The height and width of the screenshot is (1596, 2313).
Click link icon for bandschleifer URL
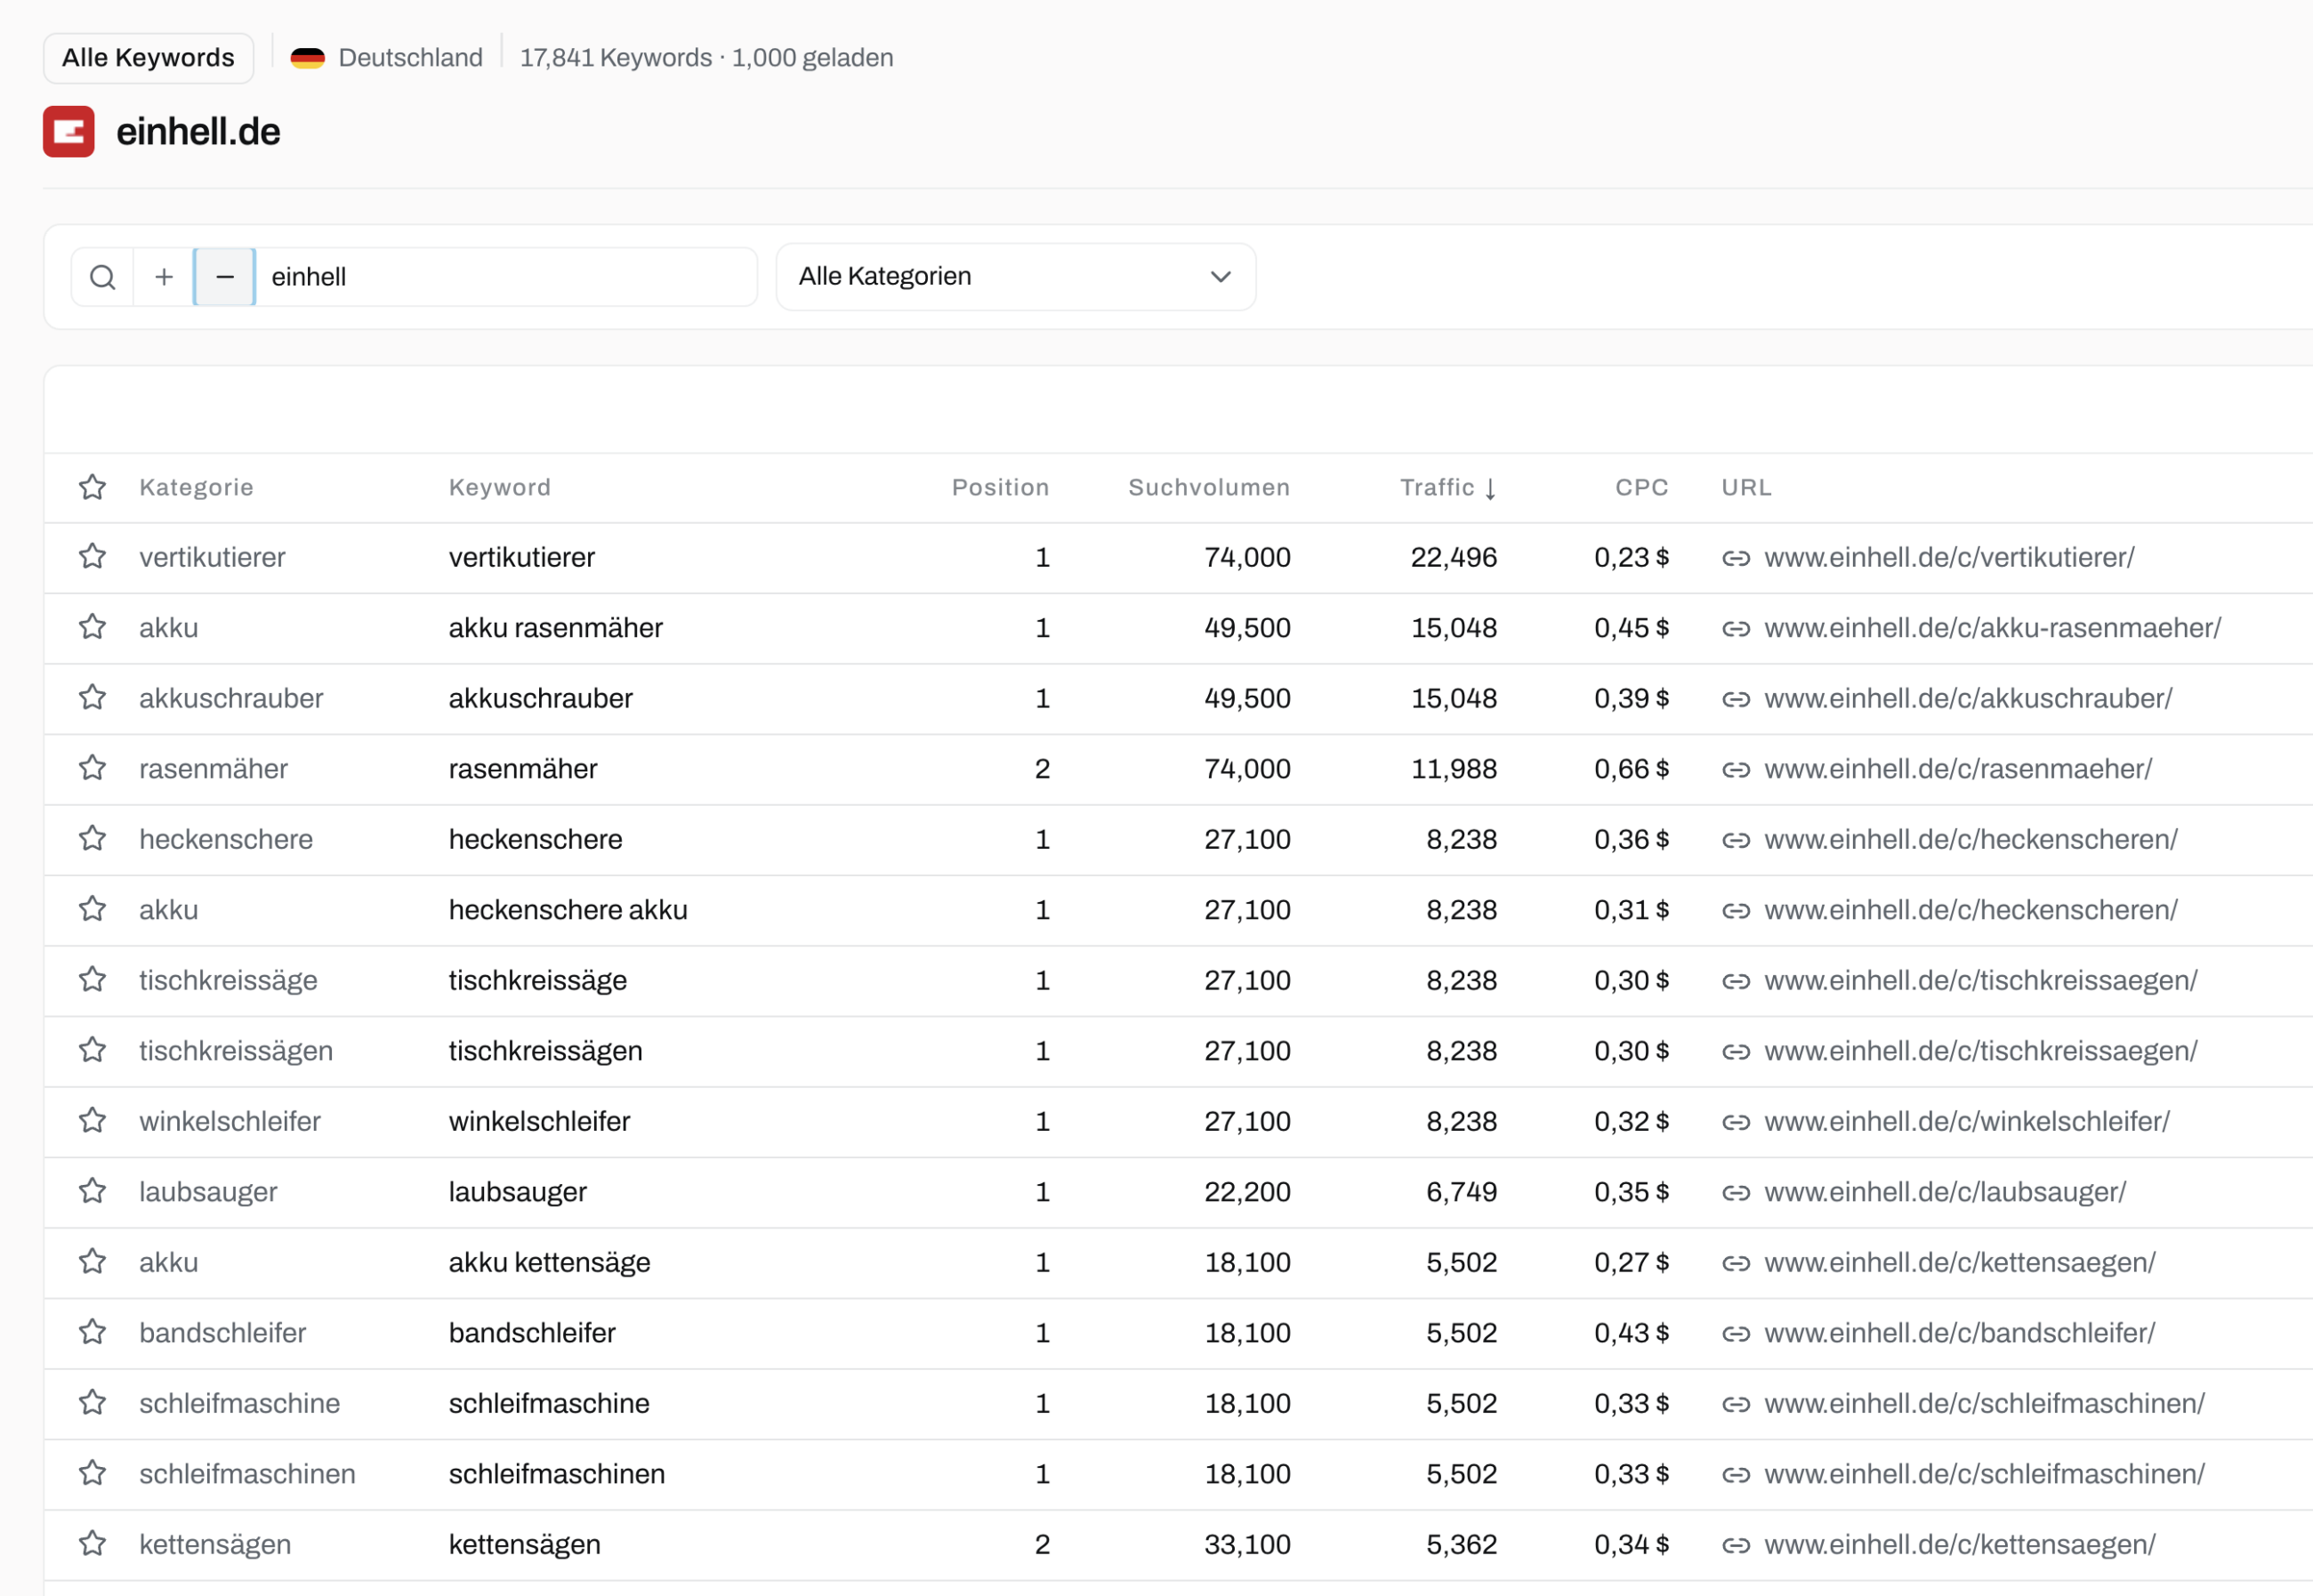tap(1735, 1333)
